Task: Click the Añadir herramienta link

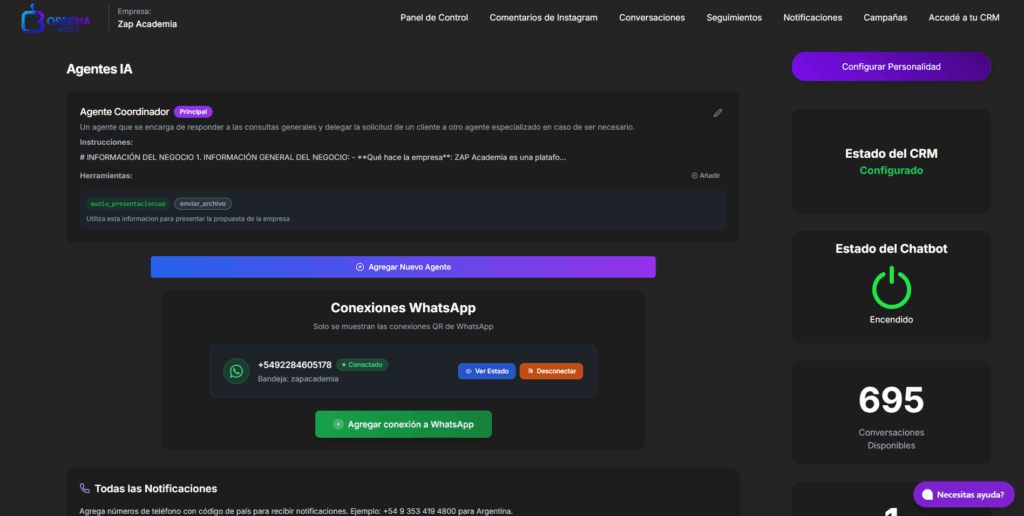Action: [705, 175]
